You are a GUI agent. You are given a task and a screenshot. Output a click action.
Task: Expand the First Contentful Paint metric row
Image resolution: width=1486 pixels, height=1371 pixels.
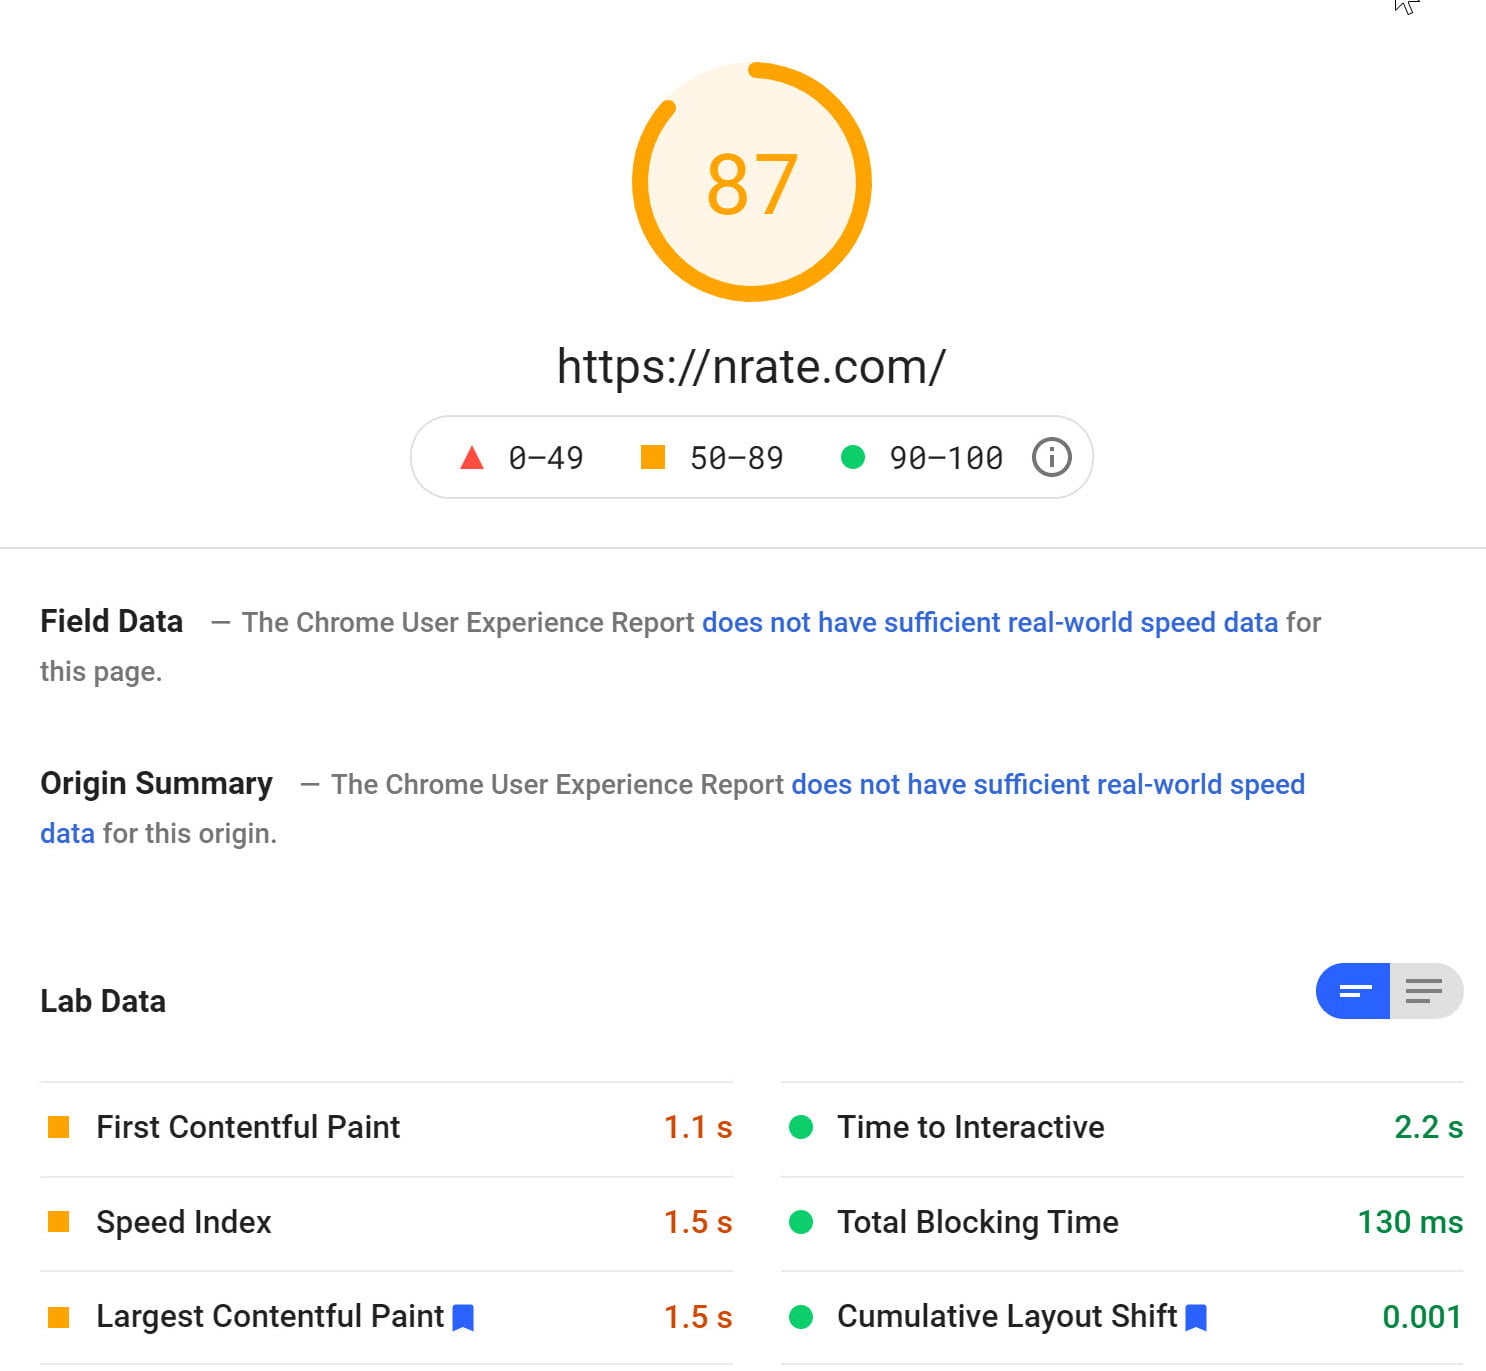click(386, 1128)
